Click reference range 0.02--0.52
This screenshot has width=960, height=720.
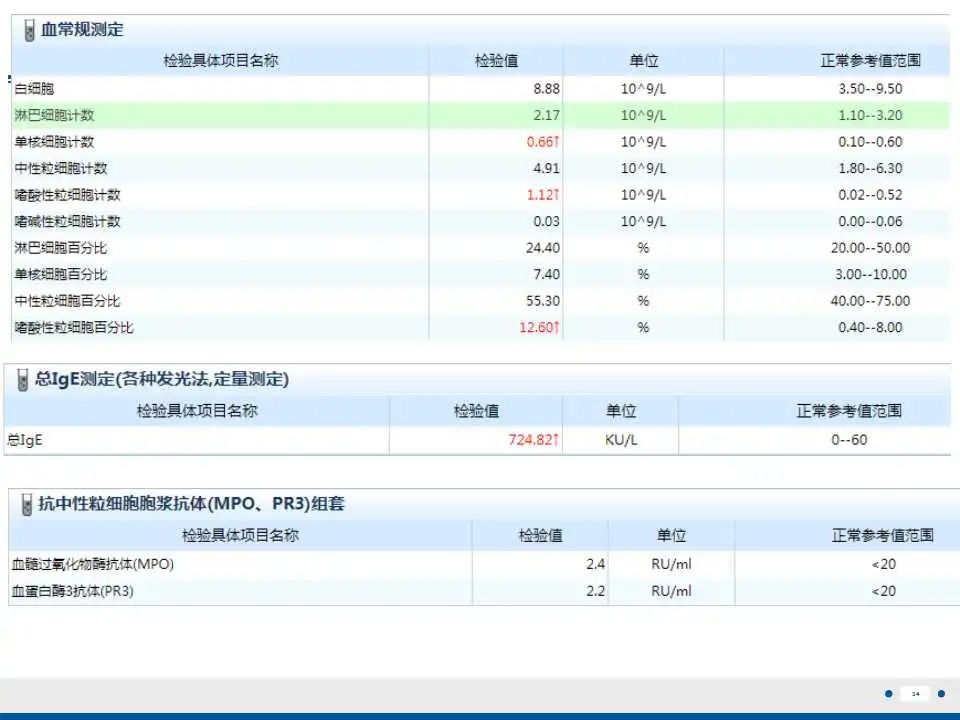[870, 195]
